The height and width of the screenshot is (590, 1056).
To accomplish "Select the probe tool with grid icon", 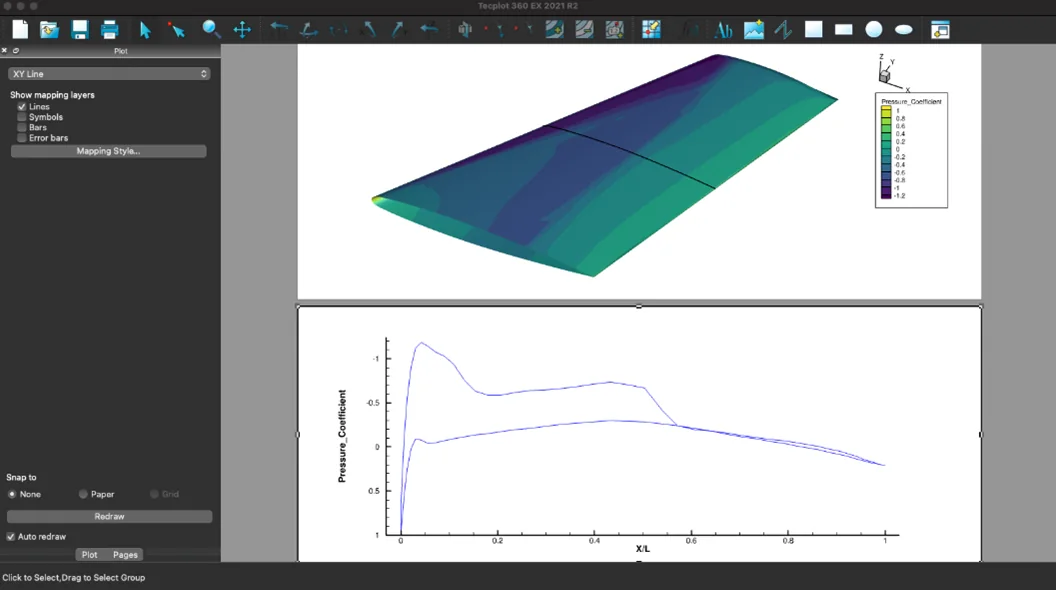I will [651, 30].
